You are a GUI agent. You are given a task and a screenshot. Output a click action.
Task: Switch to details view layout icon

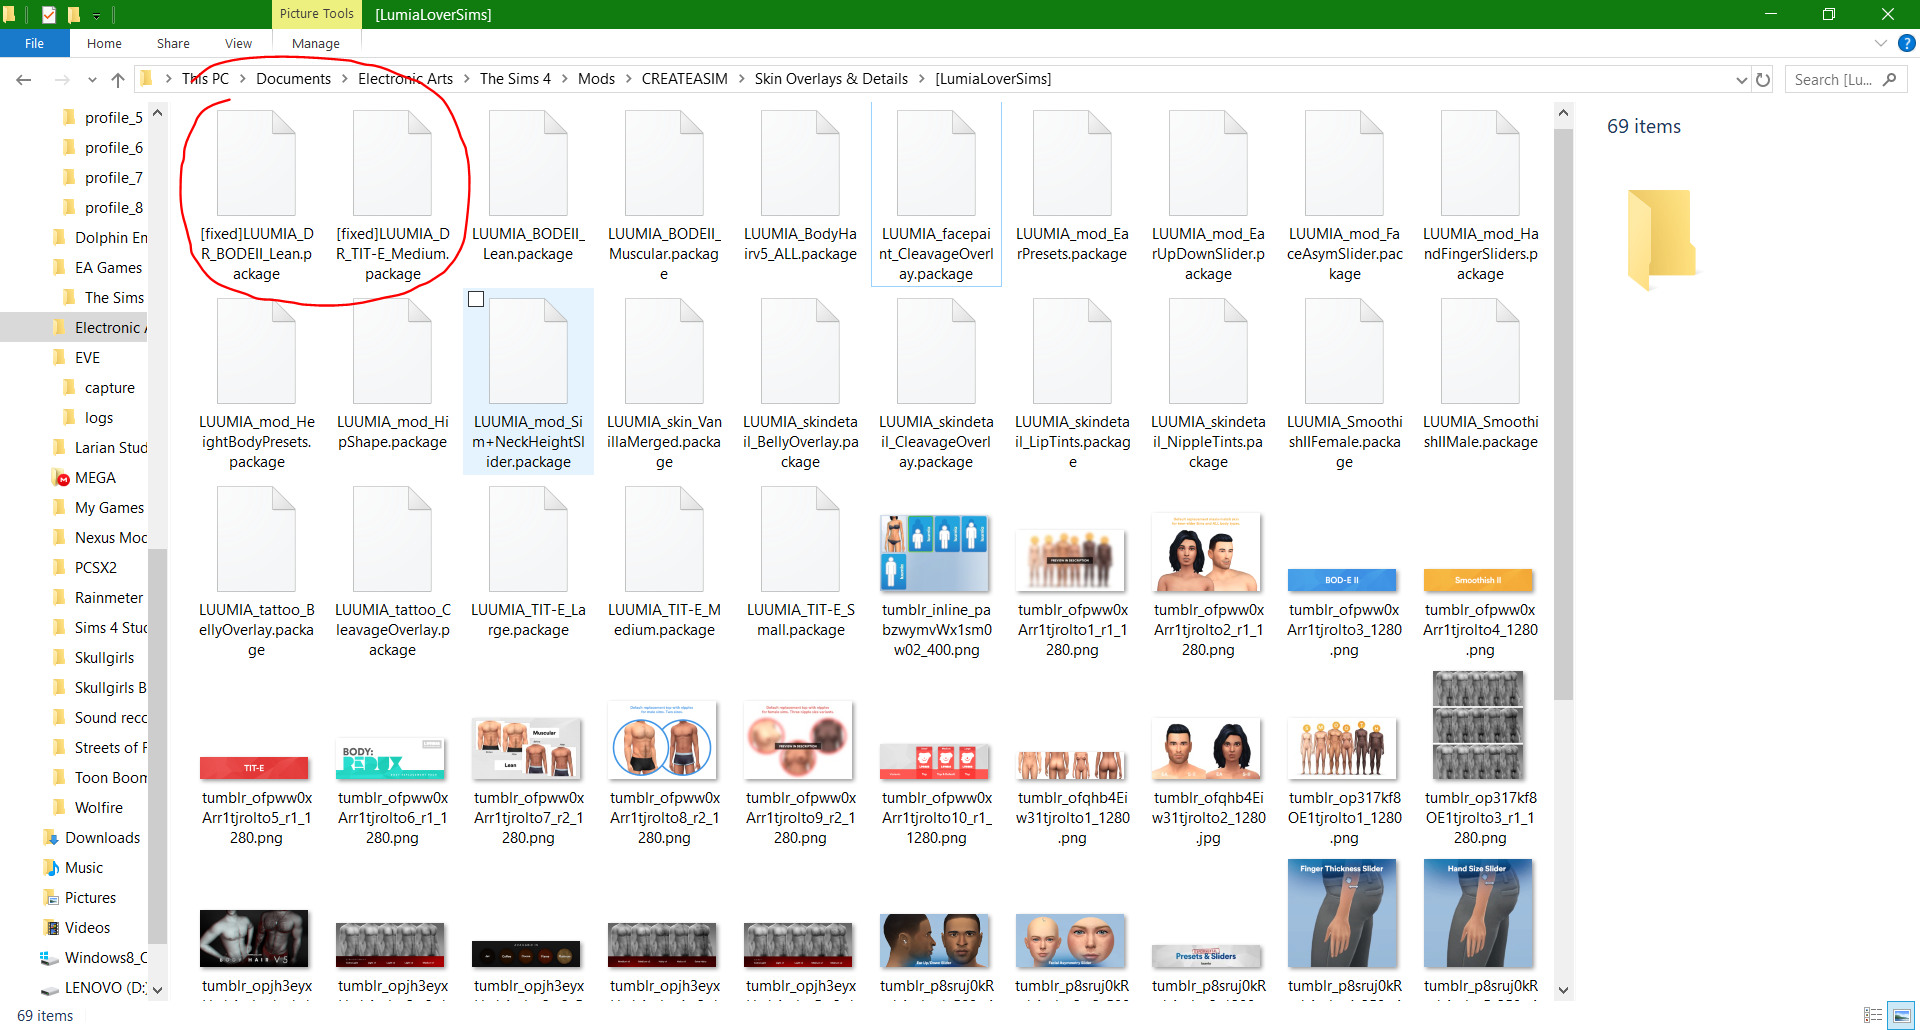pyautogui.click(x=1873, y=1015)
